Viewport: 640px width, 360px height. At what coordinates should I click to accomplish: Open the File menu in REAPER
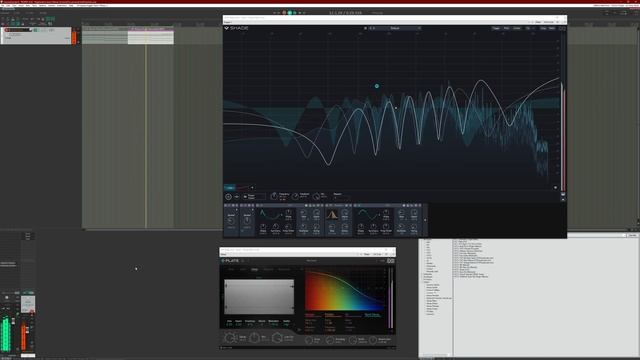pyautogui.click(x=2, y=5)
